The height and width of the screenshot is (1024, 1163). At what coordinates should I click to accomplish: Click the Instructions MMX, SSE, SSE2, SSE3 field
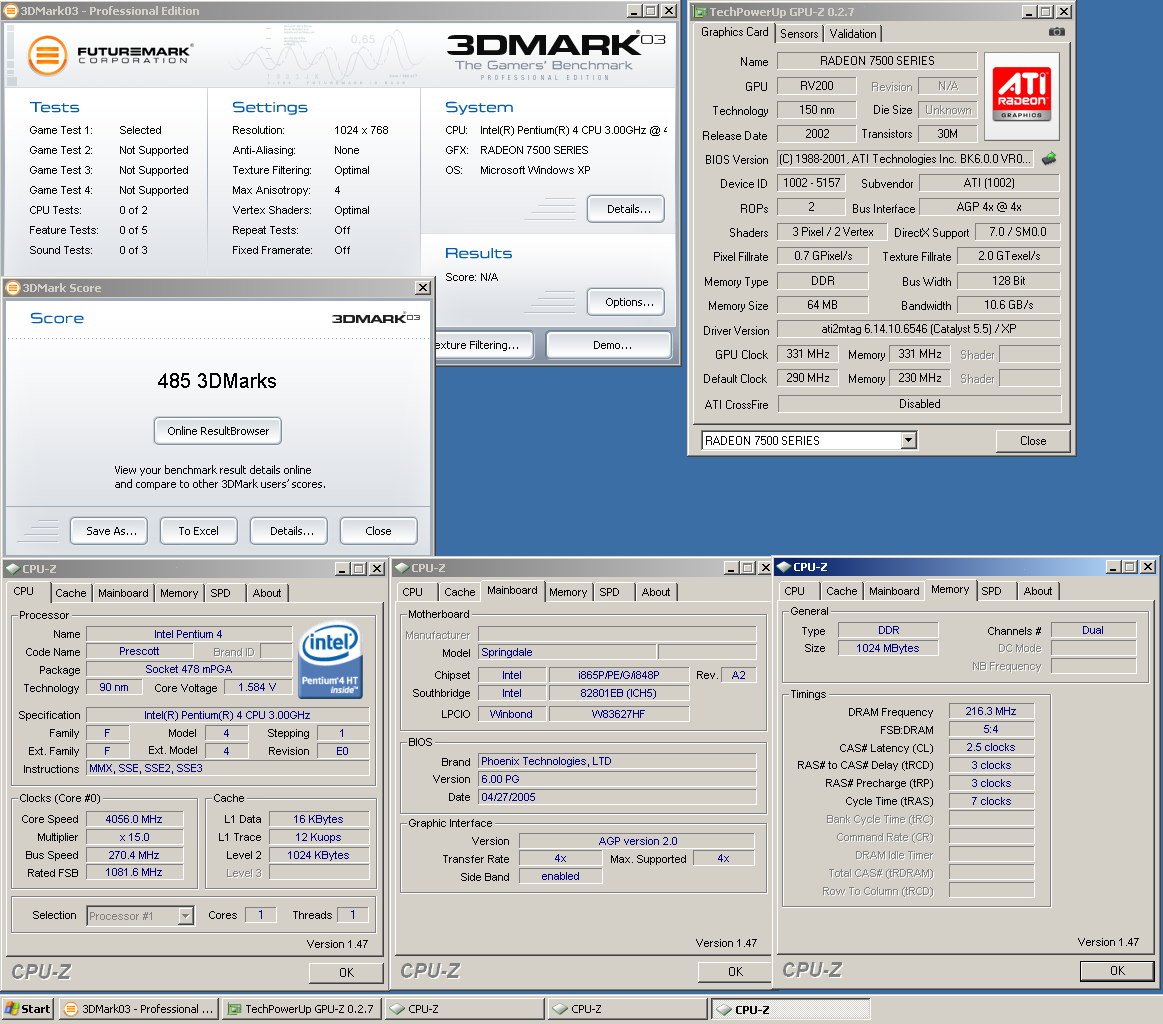coord(228,769)
